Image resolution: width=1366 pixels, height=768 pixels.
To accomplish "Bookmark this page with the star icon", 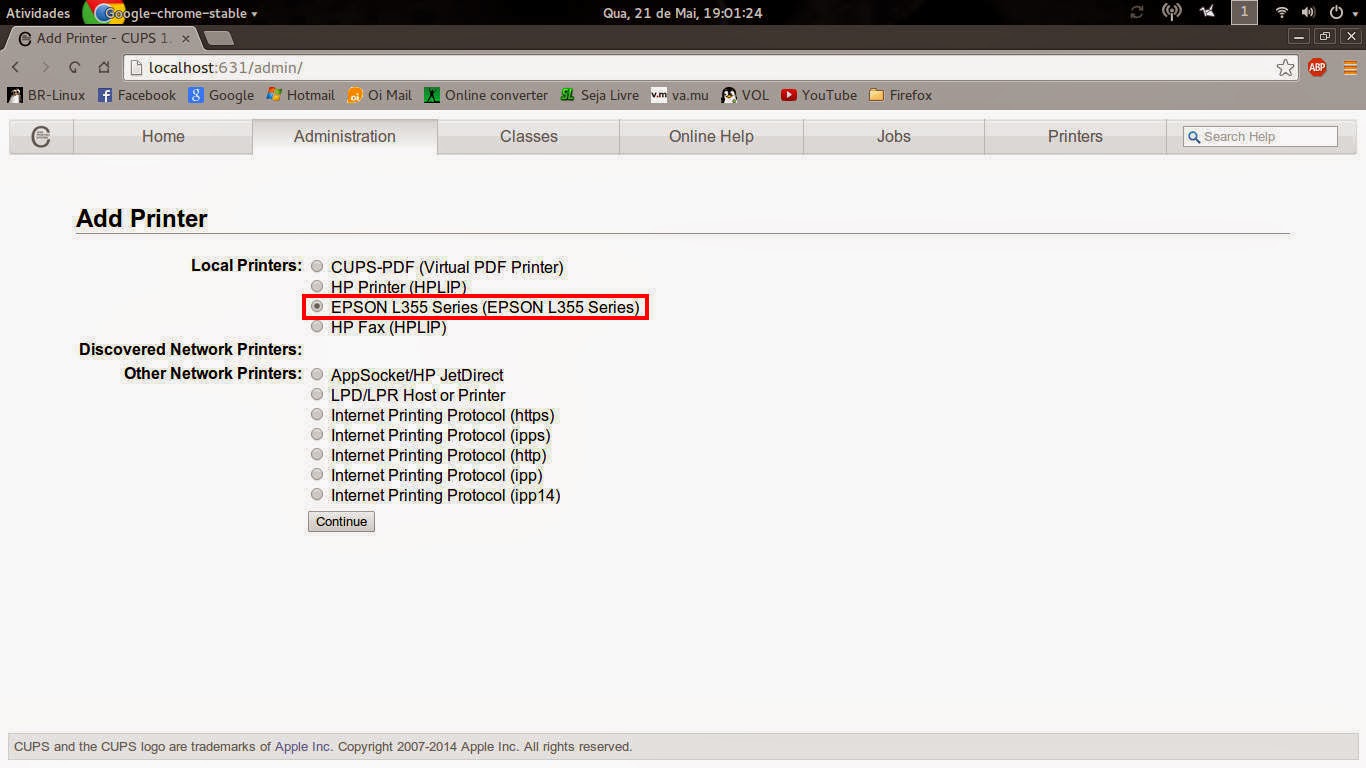I will coord(1285,67).
